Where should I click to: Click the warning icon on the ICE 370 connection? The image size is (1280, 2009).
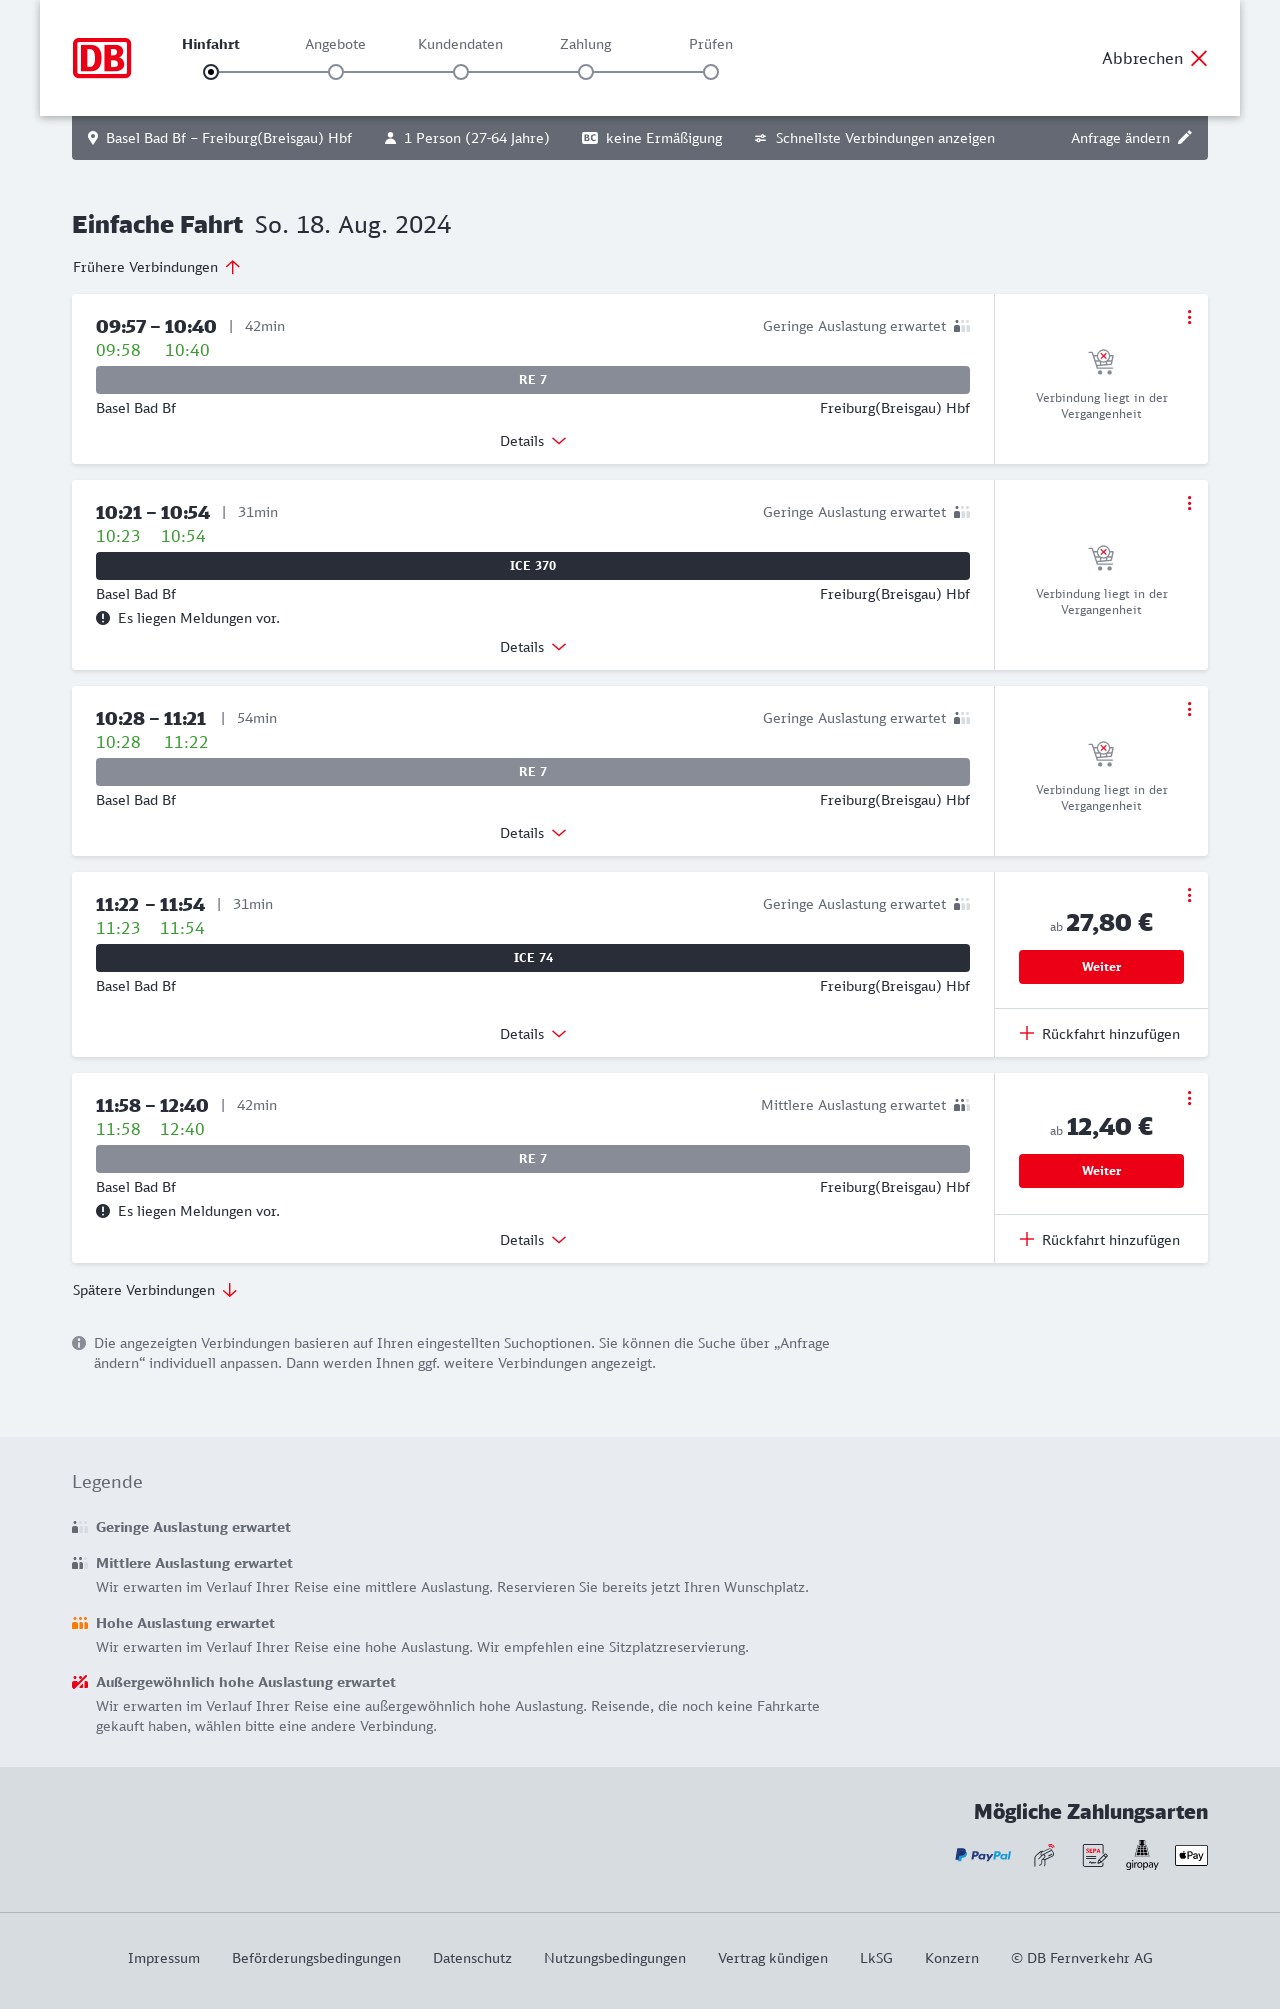point(103,618)
